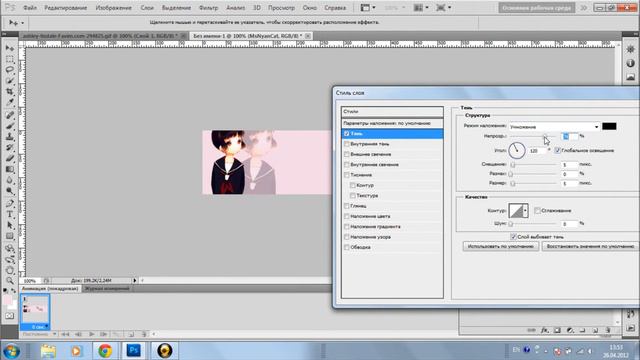Click the delete layer trash icon
This screenshot has width=640, height=360.
pyautogui.click(x=608, y=330)
